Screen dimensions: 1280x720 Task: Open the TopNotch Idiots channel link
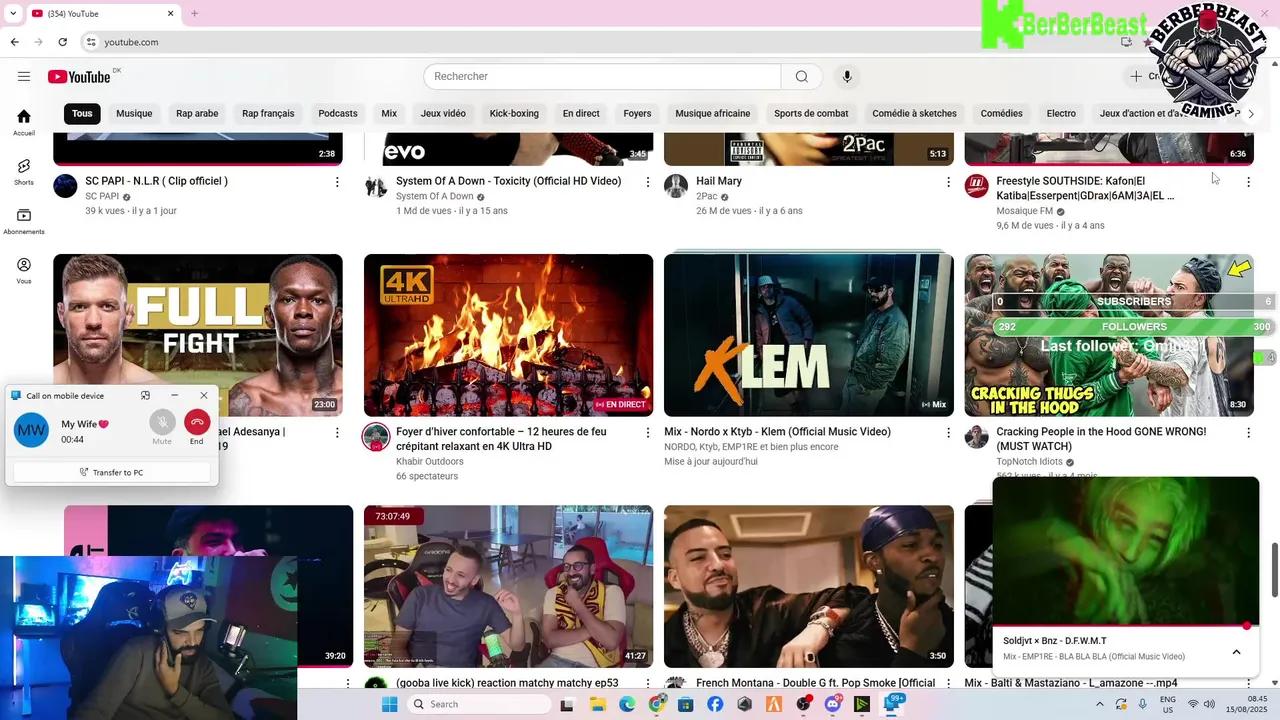[1029, 462]
